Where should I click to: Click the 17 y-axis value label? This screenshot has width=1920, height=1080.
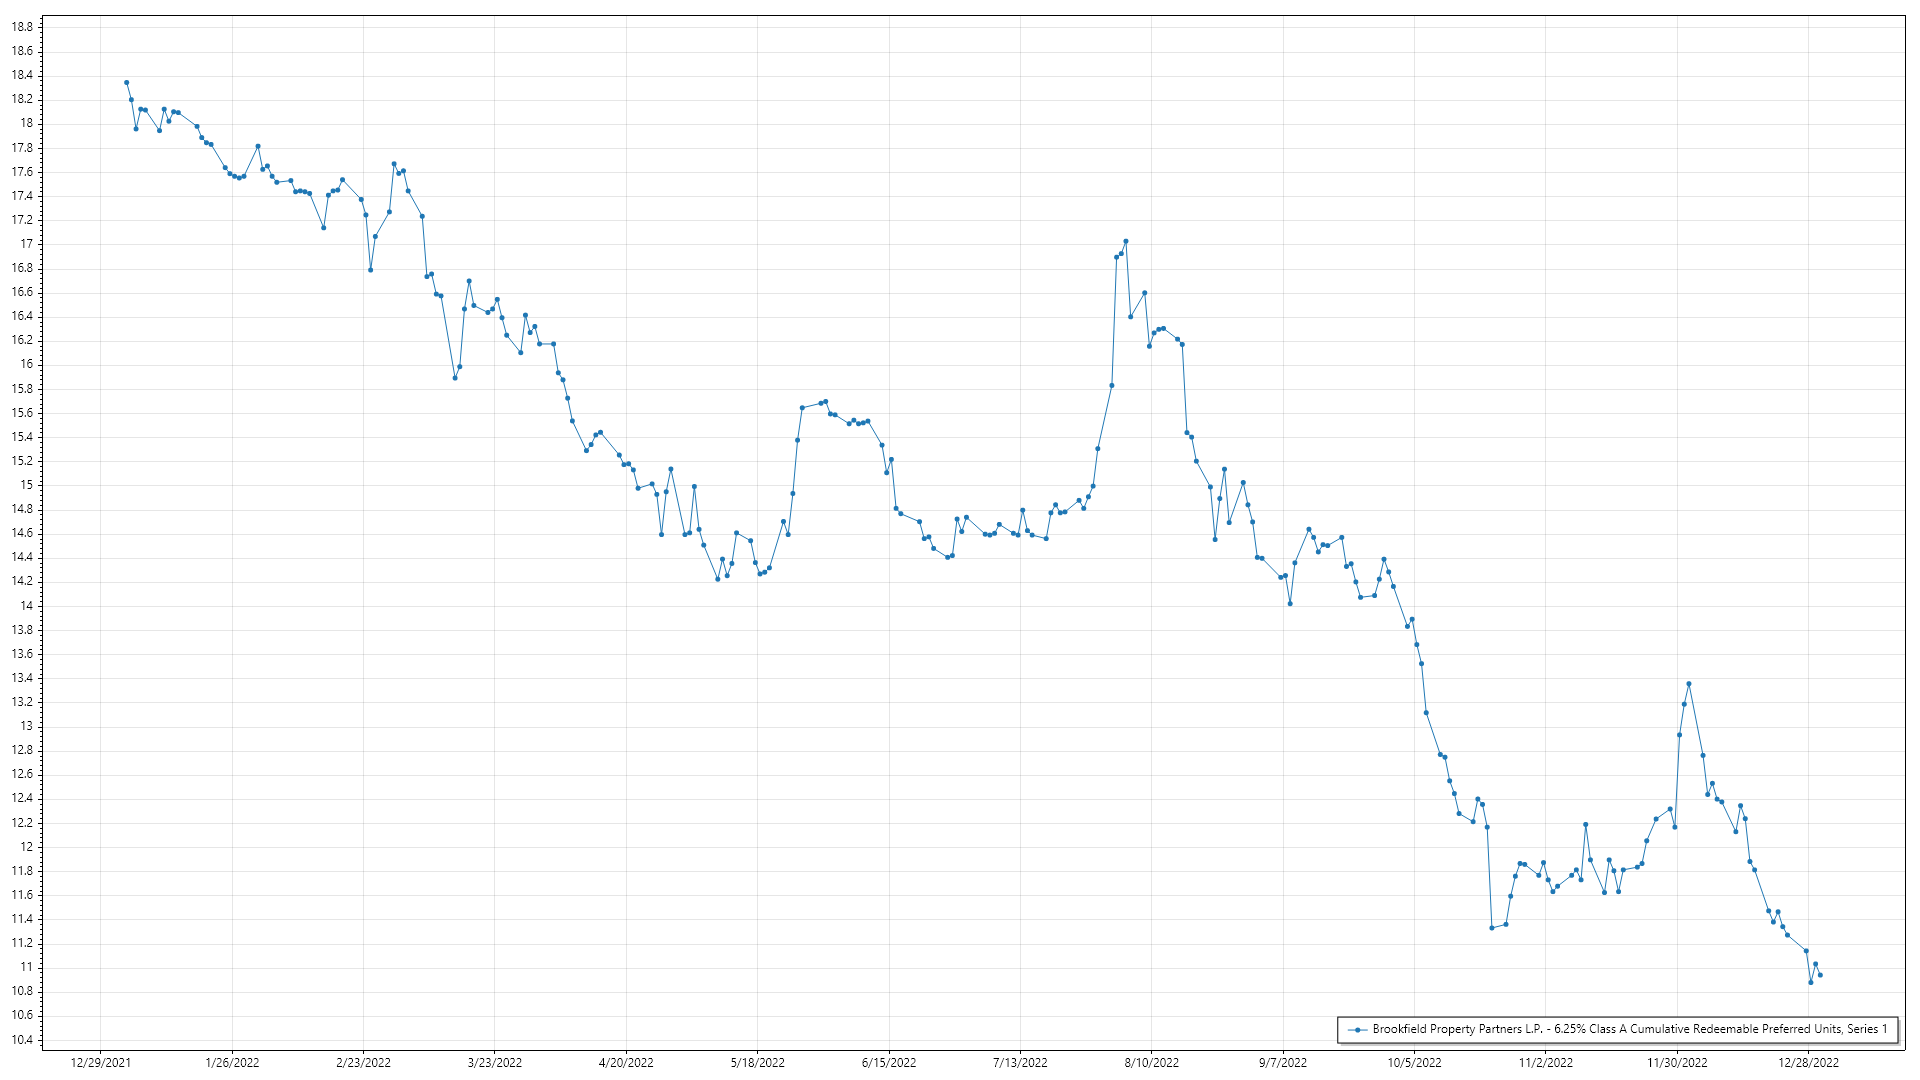26,244
